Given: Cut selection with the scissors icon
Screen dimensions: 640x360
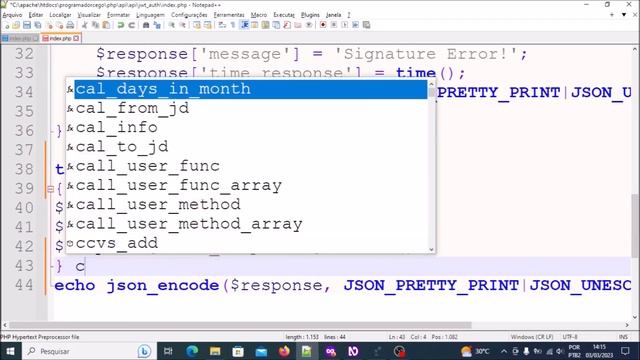Looking at the screenshot, I should (84, 25).
